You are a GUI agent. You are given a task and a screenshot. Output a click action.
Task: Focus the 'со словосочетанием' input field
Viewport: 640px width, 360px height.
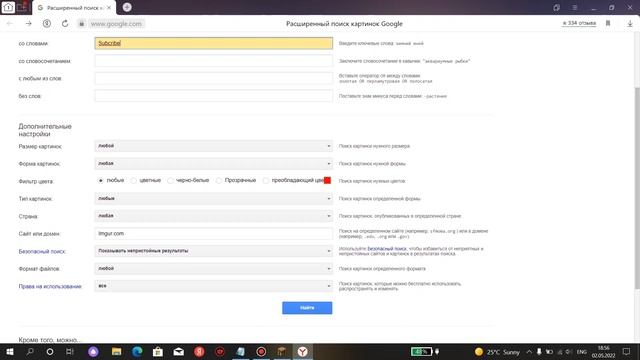[x=213, y=61]
